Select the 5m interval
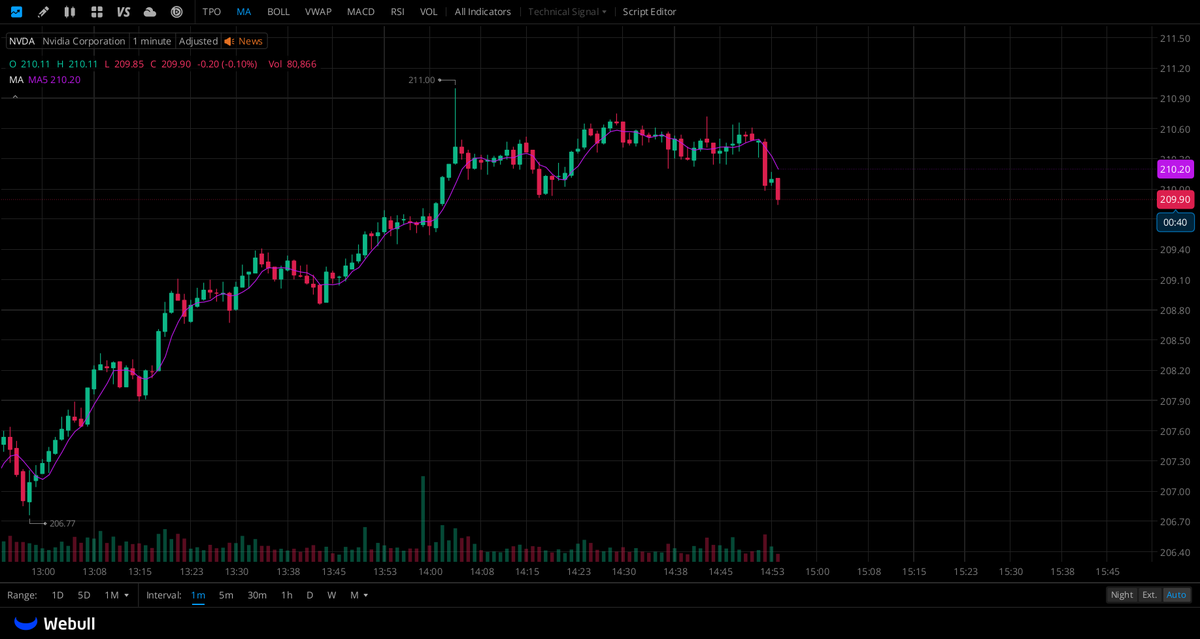This screenshot has width=1200, height=639. 226,595
